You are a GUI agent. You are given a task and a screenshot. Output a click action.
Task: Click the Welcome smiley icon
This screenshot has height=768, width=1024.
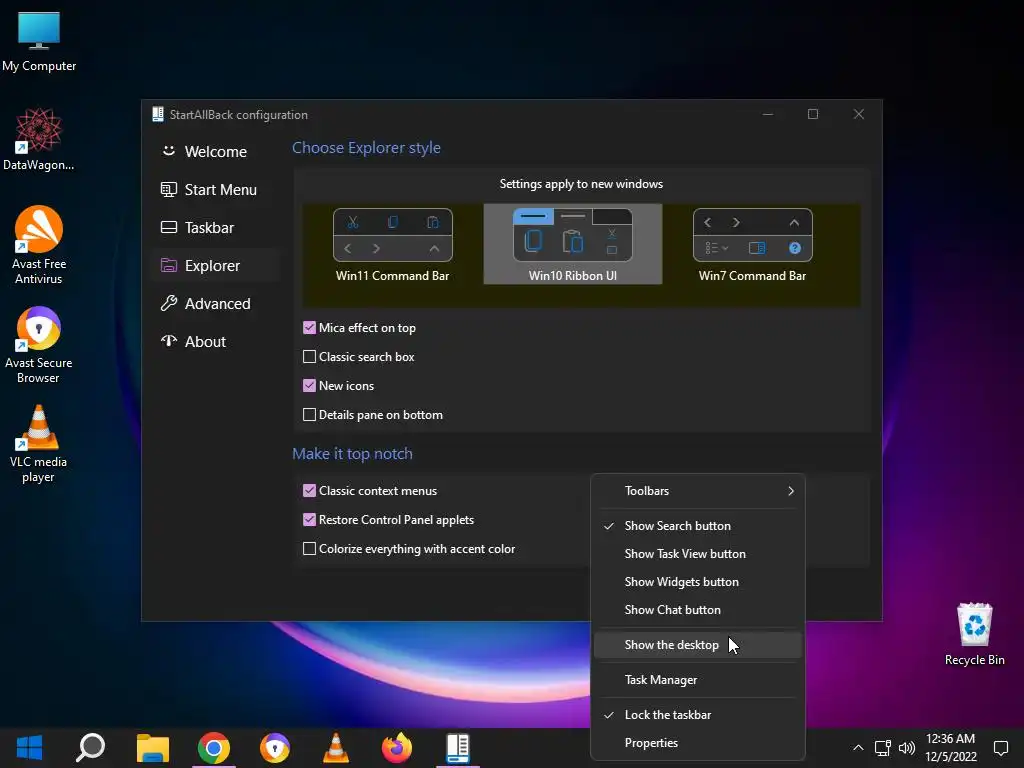pos(168,151)
